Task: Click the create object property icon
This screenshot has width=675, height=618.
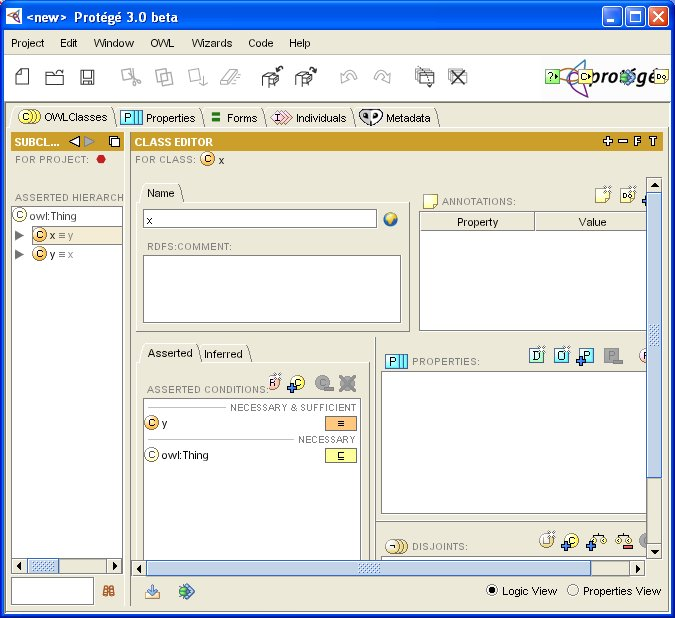Action: click(x=562, y=355)
